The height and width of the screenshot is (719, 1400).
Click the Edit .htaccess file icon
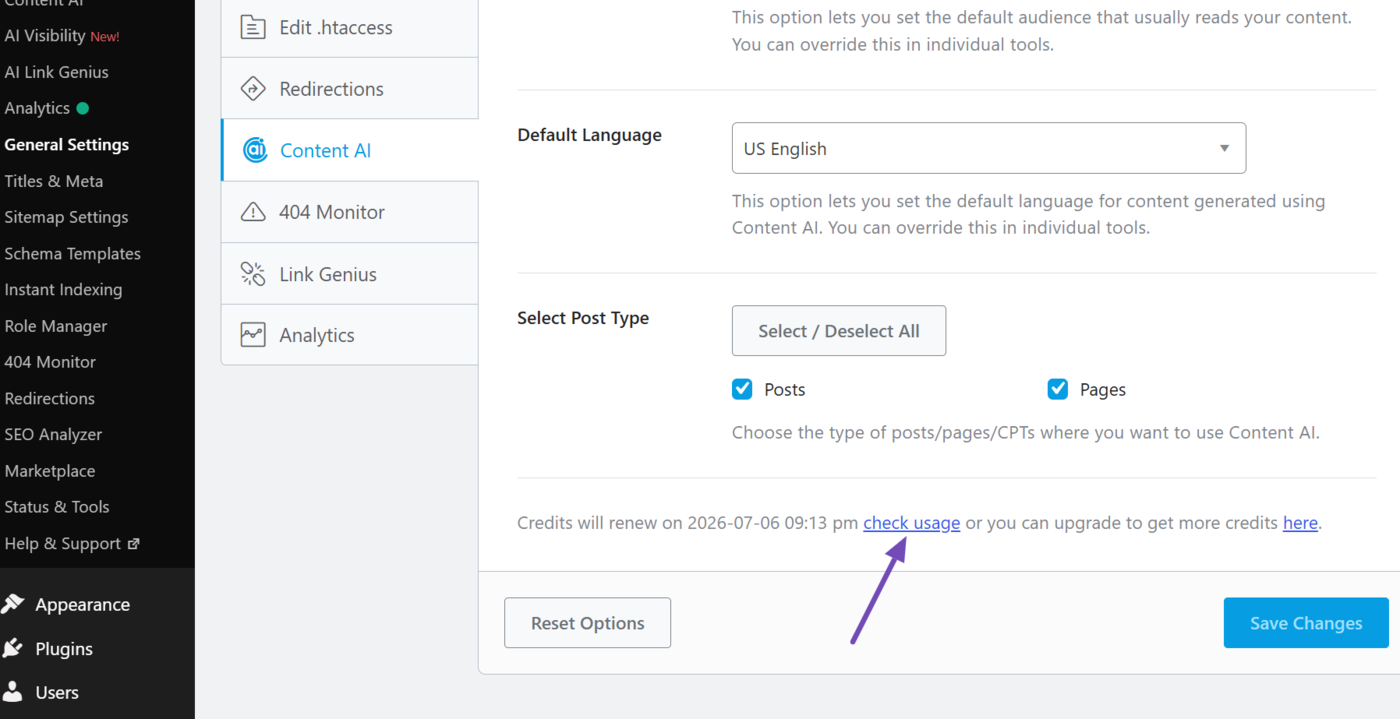(253, 27)
